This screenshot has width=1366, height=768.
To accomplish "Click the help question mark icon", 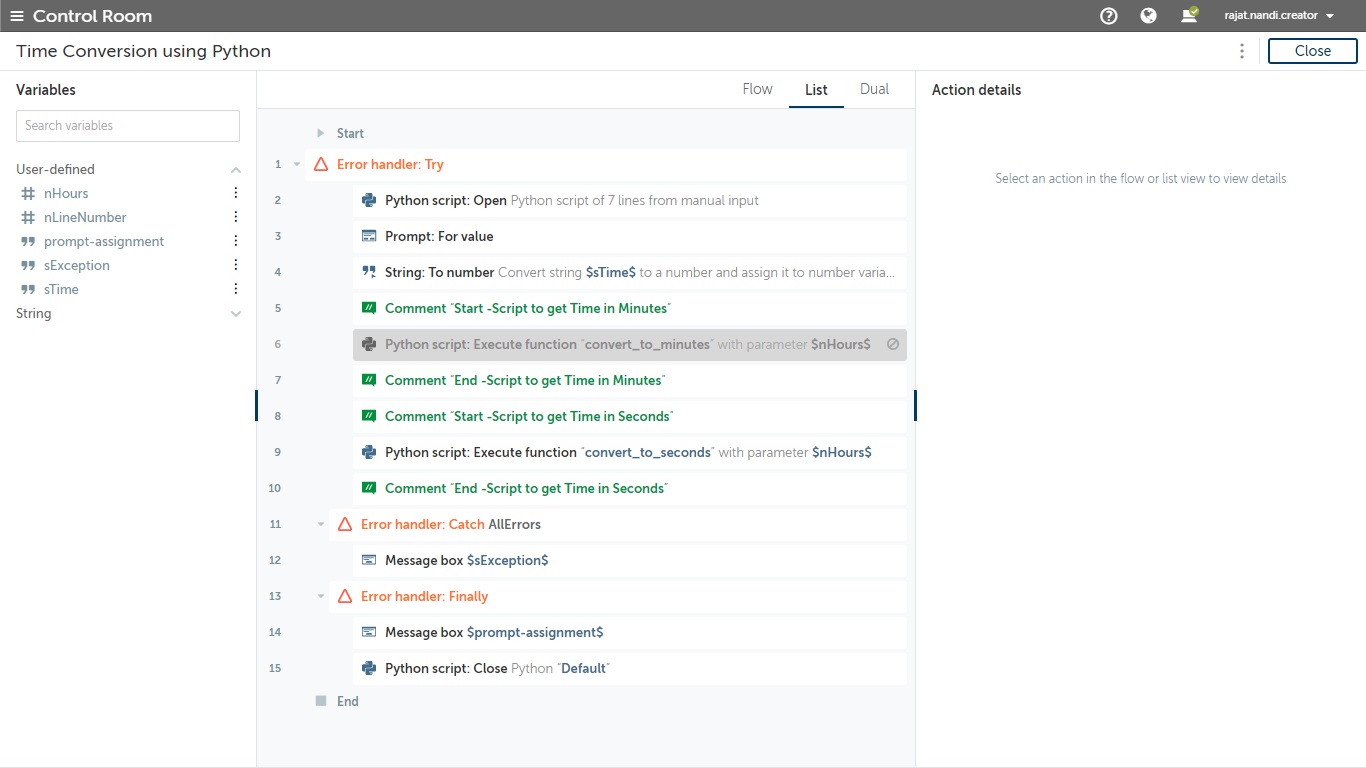I will click(1108, 16).
